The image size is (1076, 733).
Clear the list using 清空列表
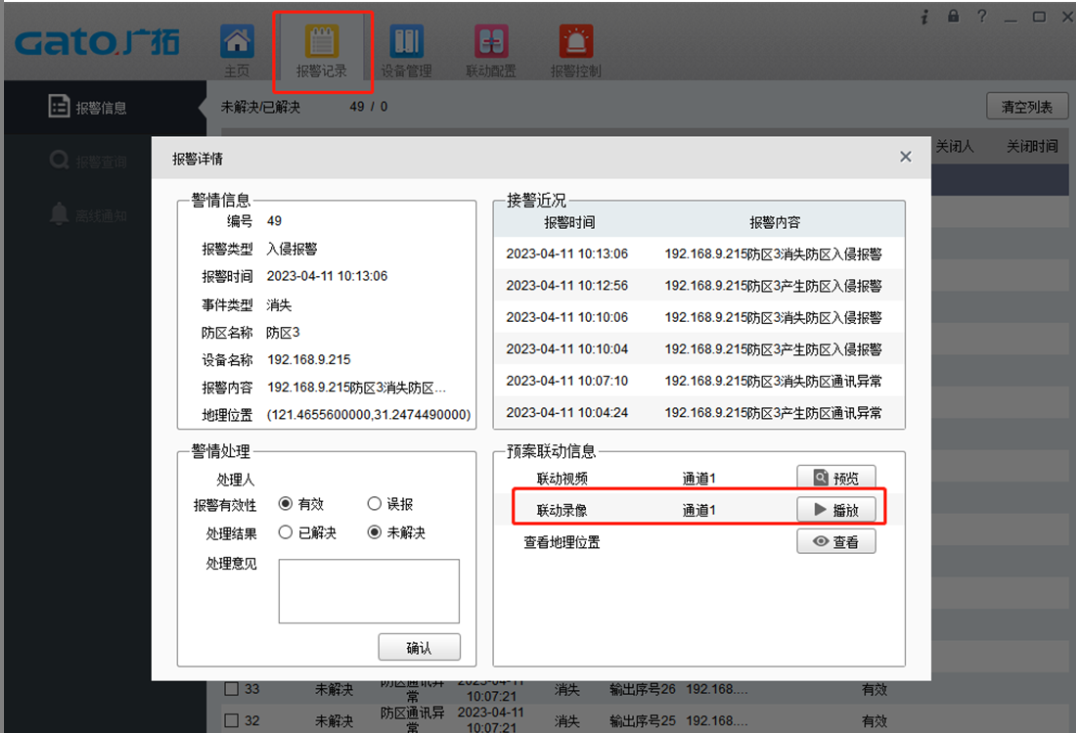pyautogui.click(x=1027, y=105)
